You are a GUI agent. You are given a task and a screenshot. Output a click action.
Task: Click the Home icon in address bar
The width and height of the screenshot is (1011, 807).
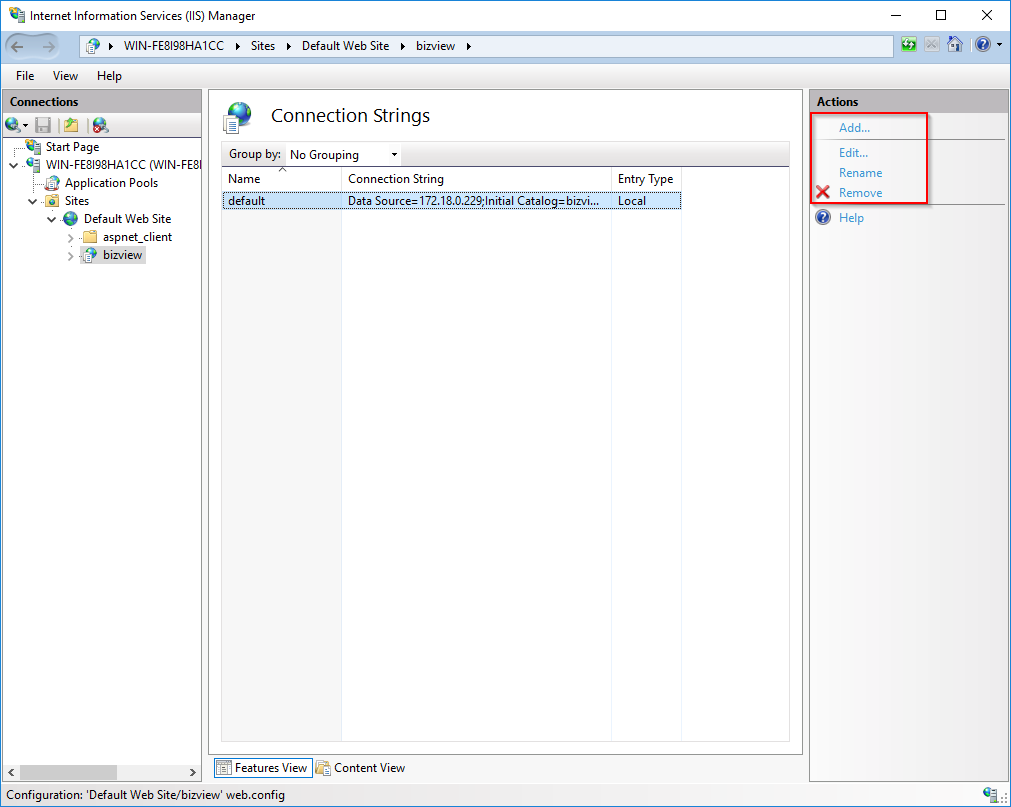(955, 44)
